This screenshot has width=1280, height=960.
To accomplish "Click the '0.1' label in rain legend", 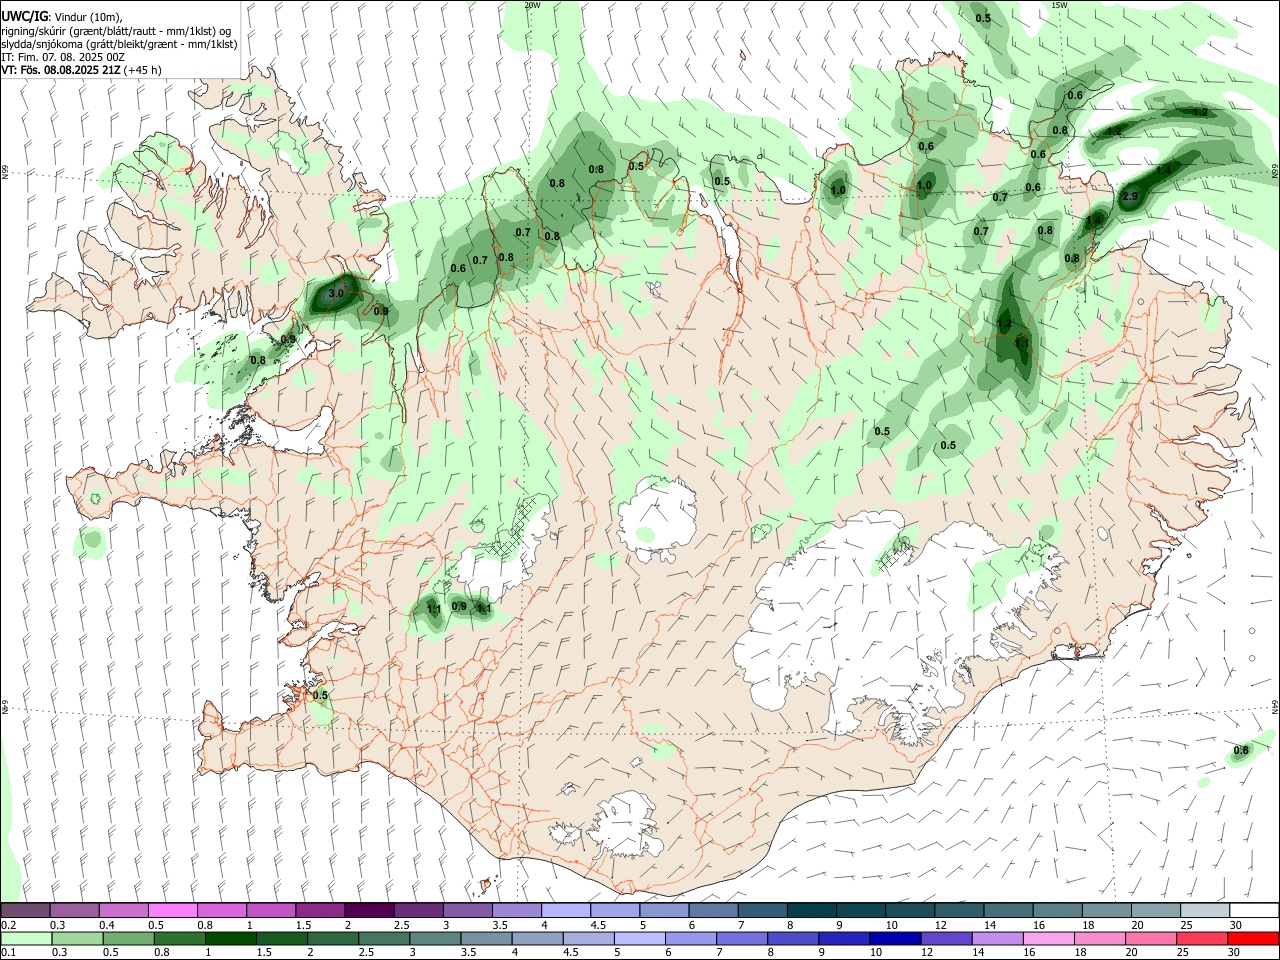I will 8,952.
